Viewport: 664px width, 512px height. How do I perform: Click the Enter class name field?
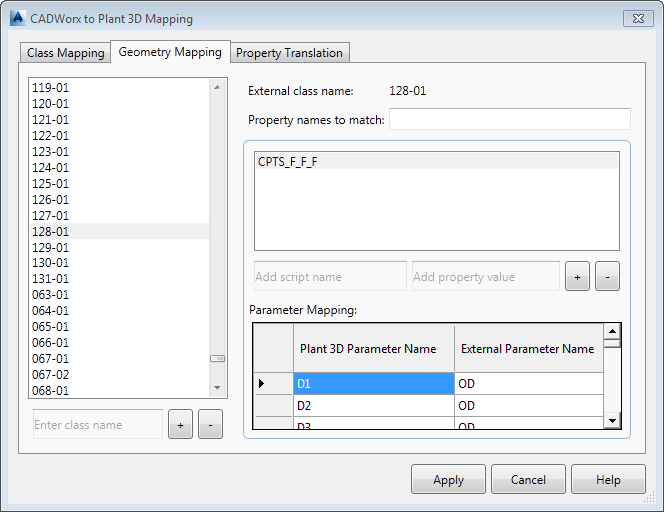[97, 424]
